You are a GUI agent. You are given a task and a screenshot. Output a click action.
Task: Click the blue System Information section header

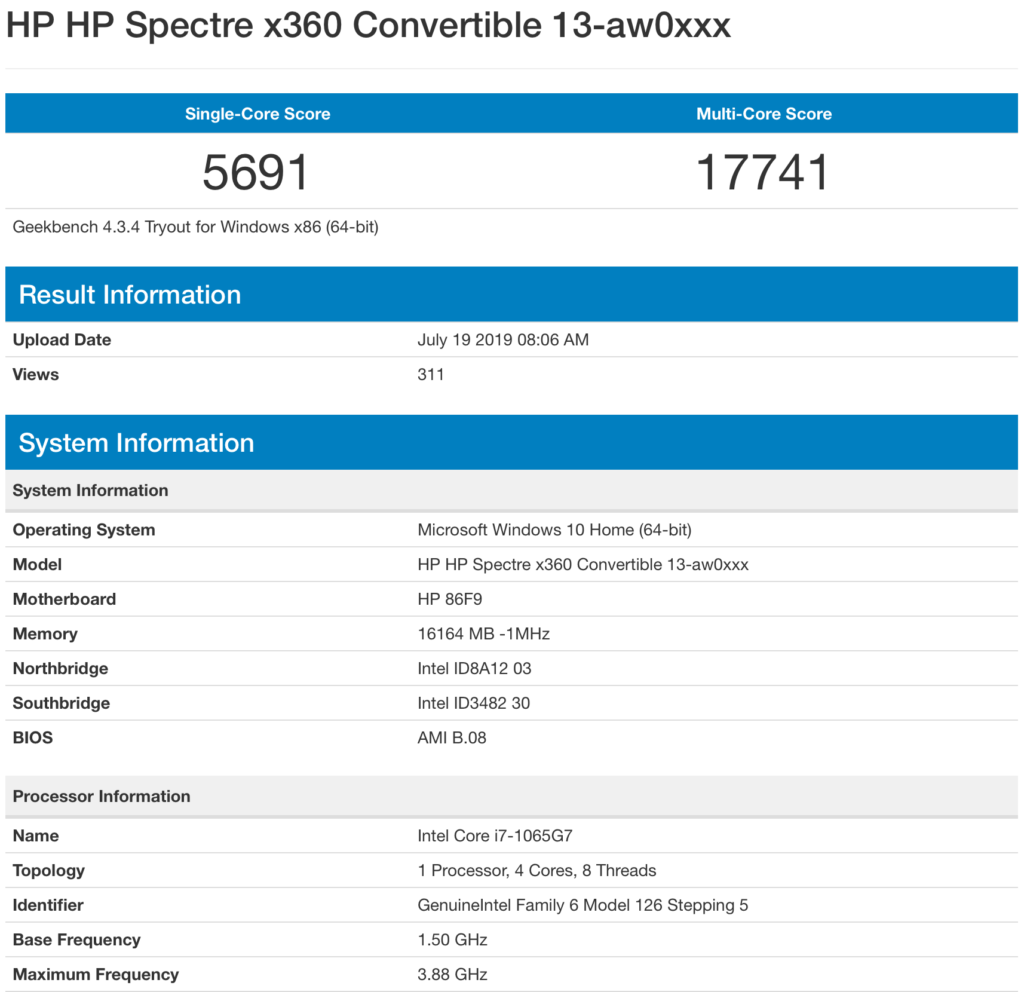pyautogui.click(x=136, y=443)
